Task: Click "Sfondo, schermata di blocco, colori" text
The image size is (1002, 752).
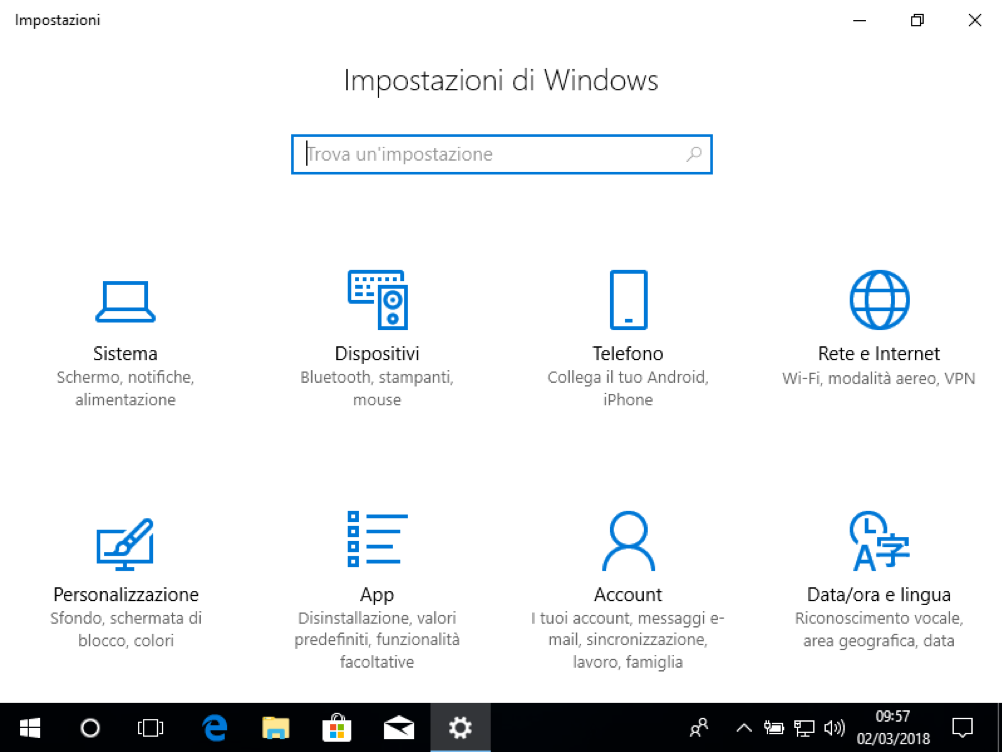Action: pos(126,629)
